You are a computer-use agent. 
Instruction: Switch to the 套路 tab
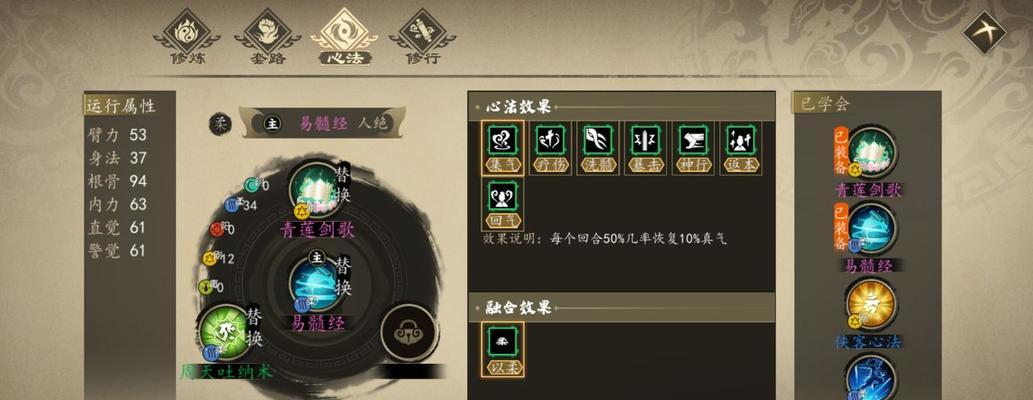click(x=267, y=38)
